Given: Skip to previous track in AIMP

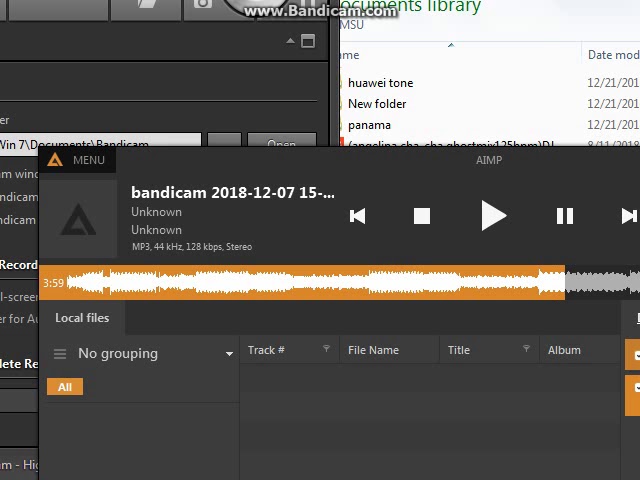Looking at the screenshot, I should coord(358,216).
